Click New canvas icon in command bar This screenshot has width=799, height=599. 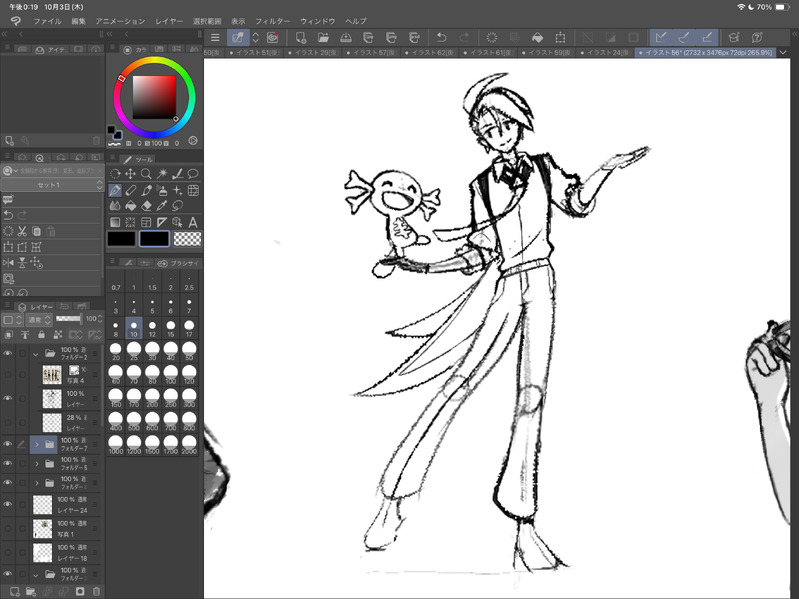301,38
